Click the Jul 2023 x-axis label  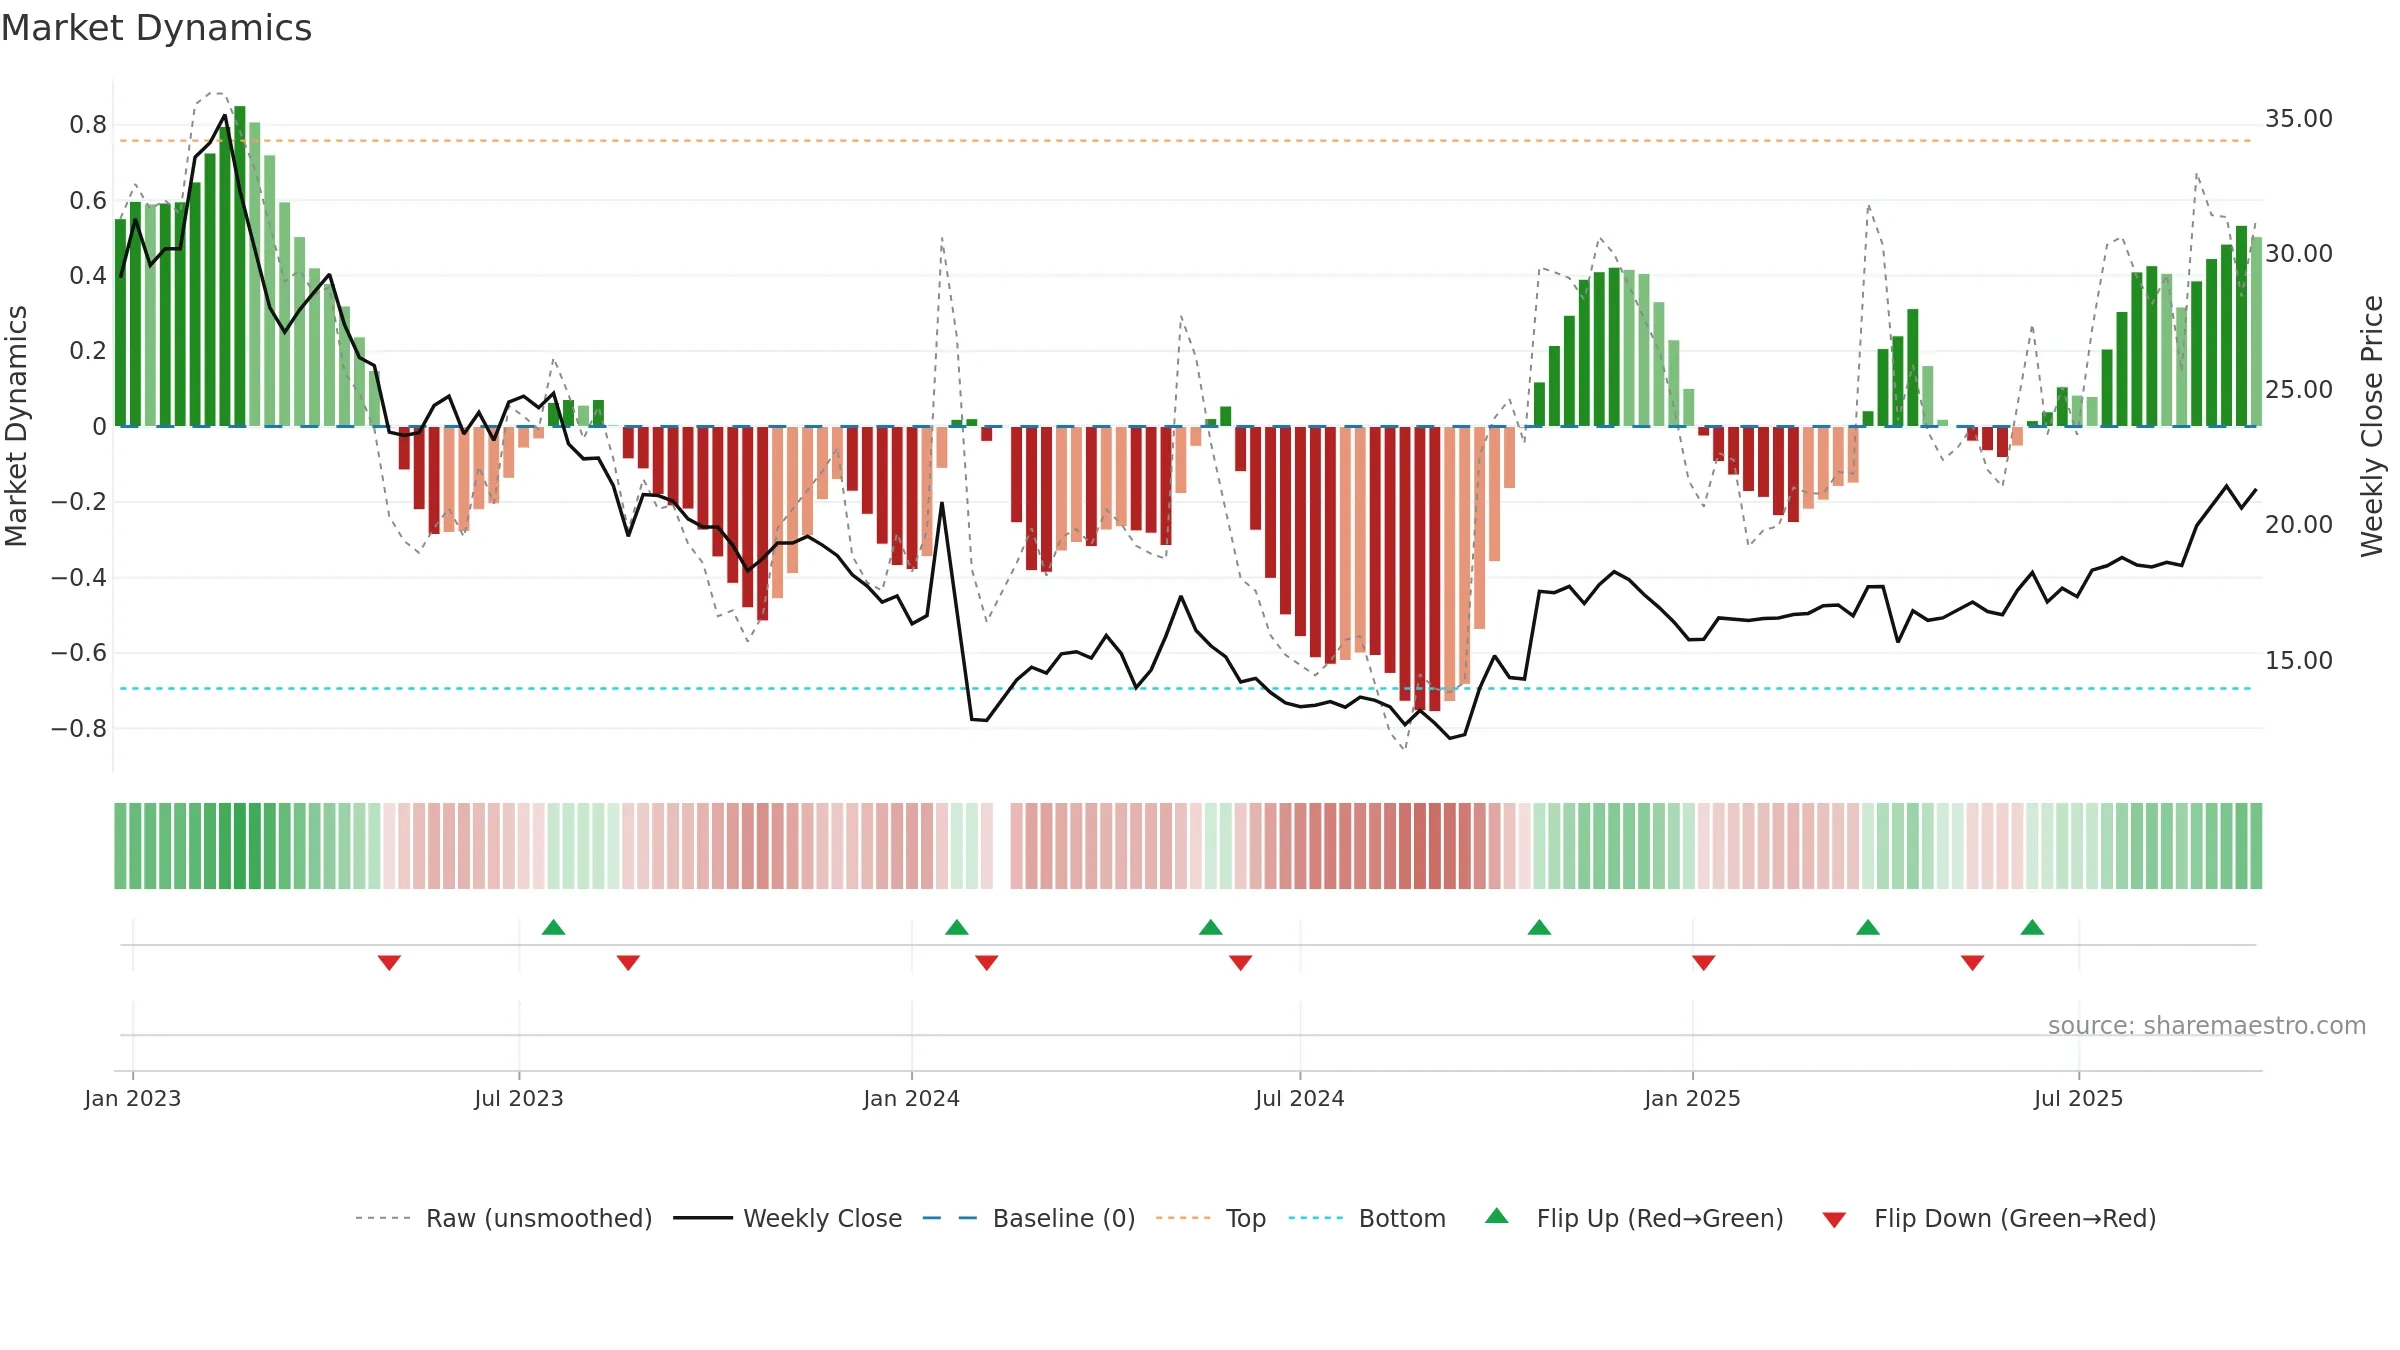point(519,1098)
